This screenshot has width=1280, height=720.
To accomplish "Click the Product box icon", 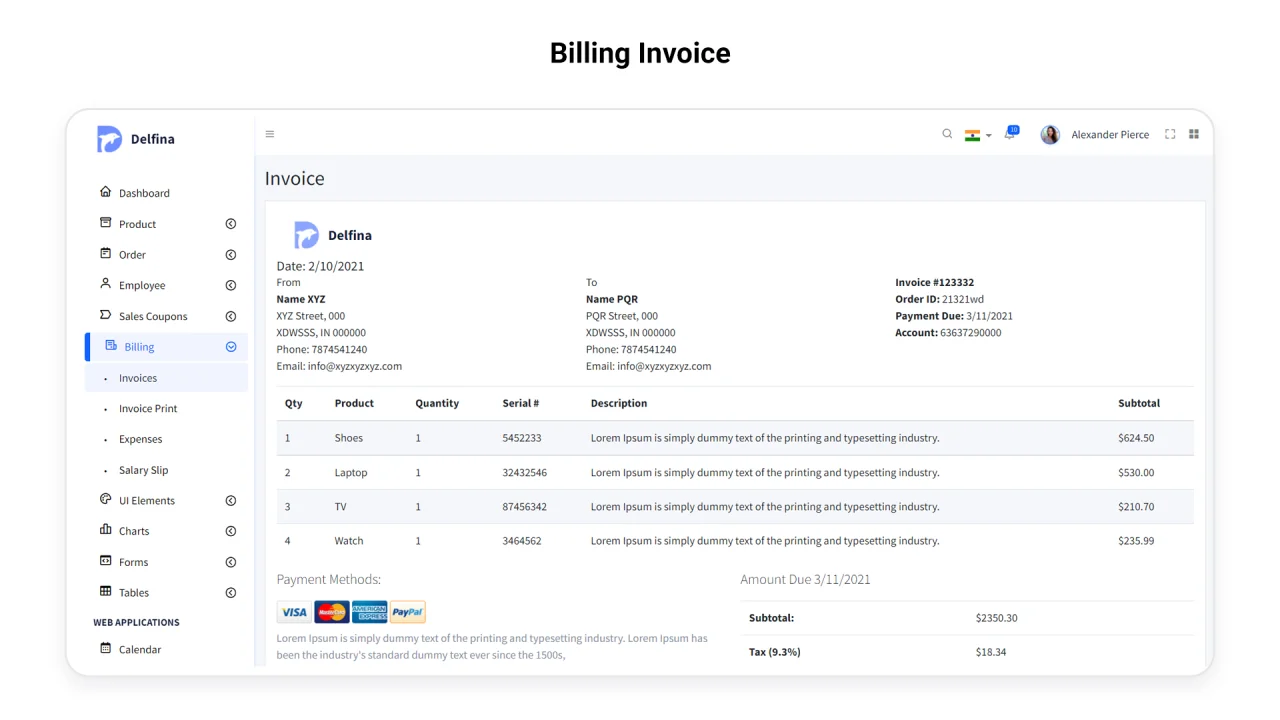I will 106,223.
